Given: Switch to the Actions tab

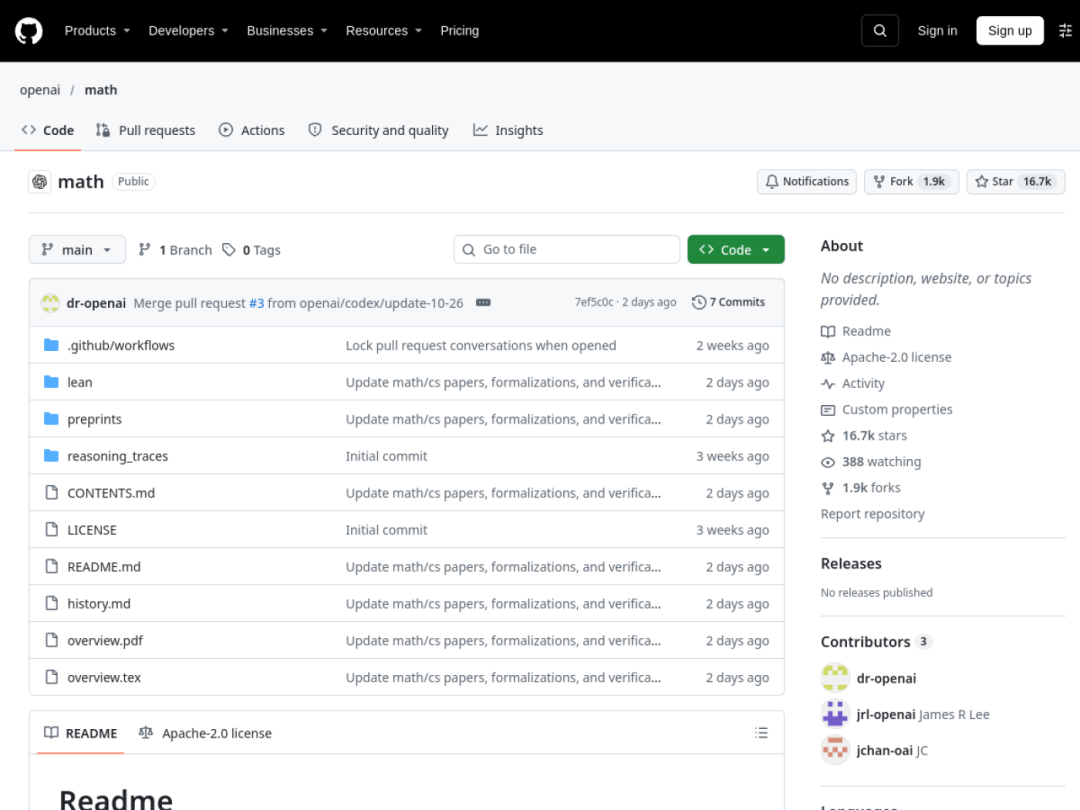Looking at the screenshot, I should tap(251, 130).
